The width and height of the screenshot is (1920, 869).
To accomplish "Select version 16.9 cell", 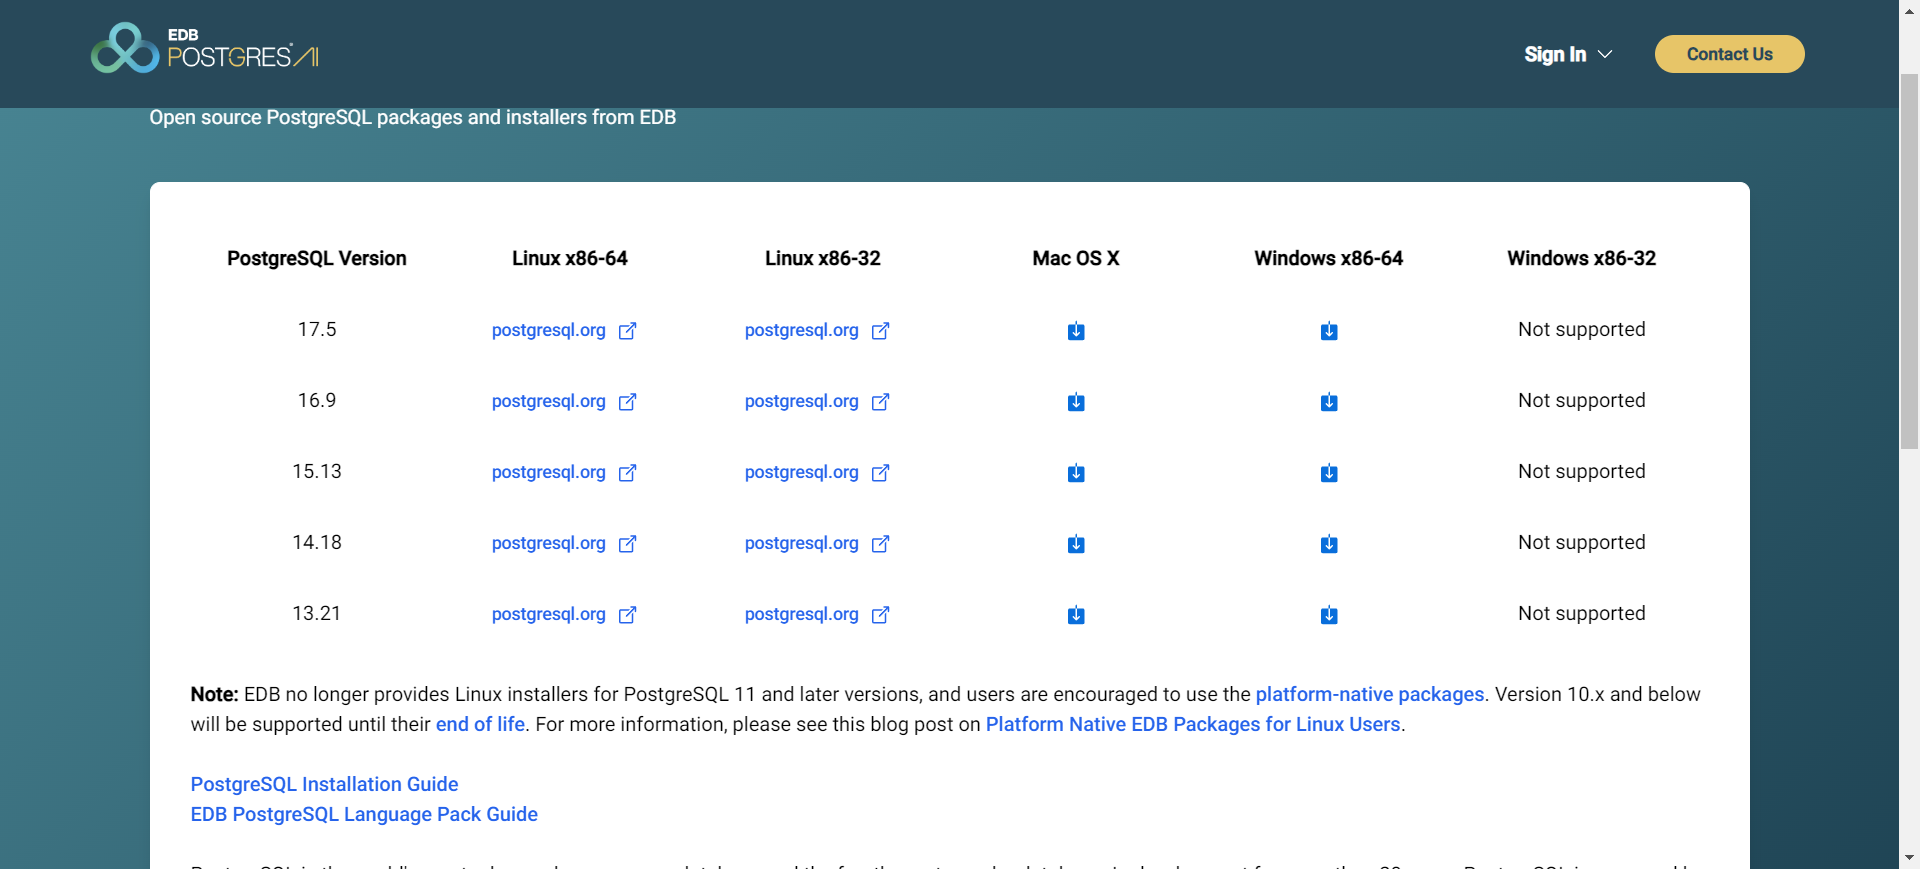I will click(317, 400).
